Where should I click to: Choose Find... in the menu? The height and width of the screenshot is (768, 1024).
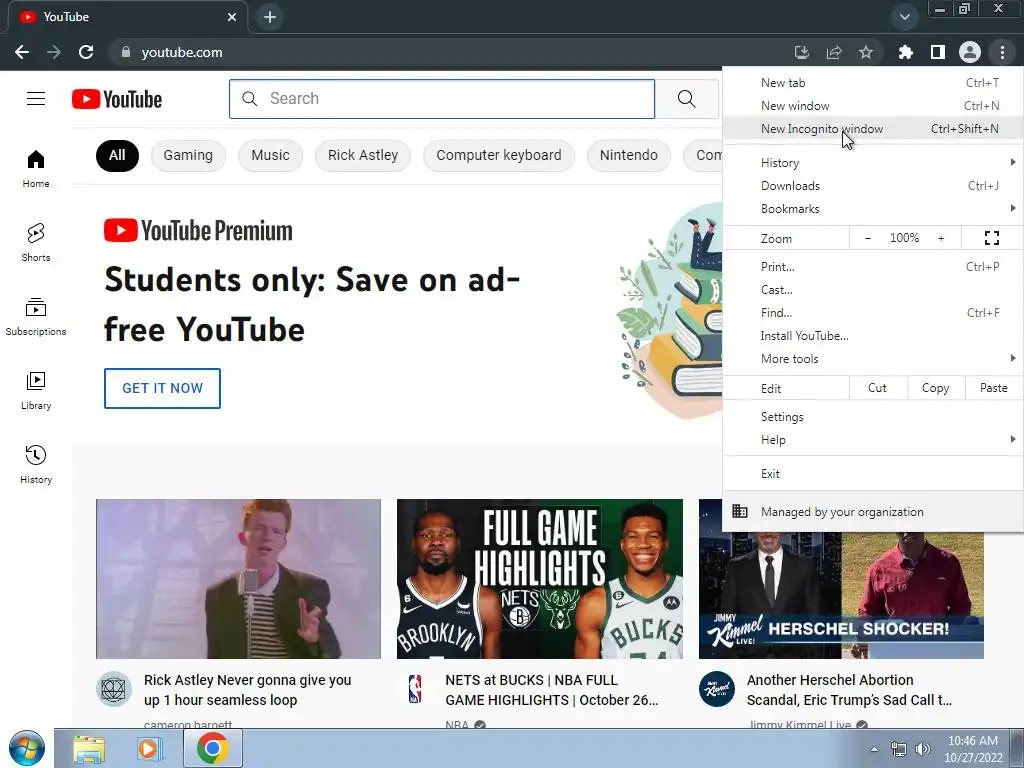(x=872, y=313)
